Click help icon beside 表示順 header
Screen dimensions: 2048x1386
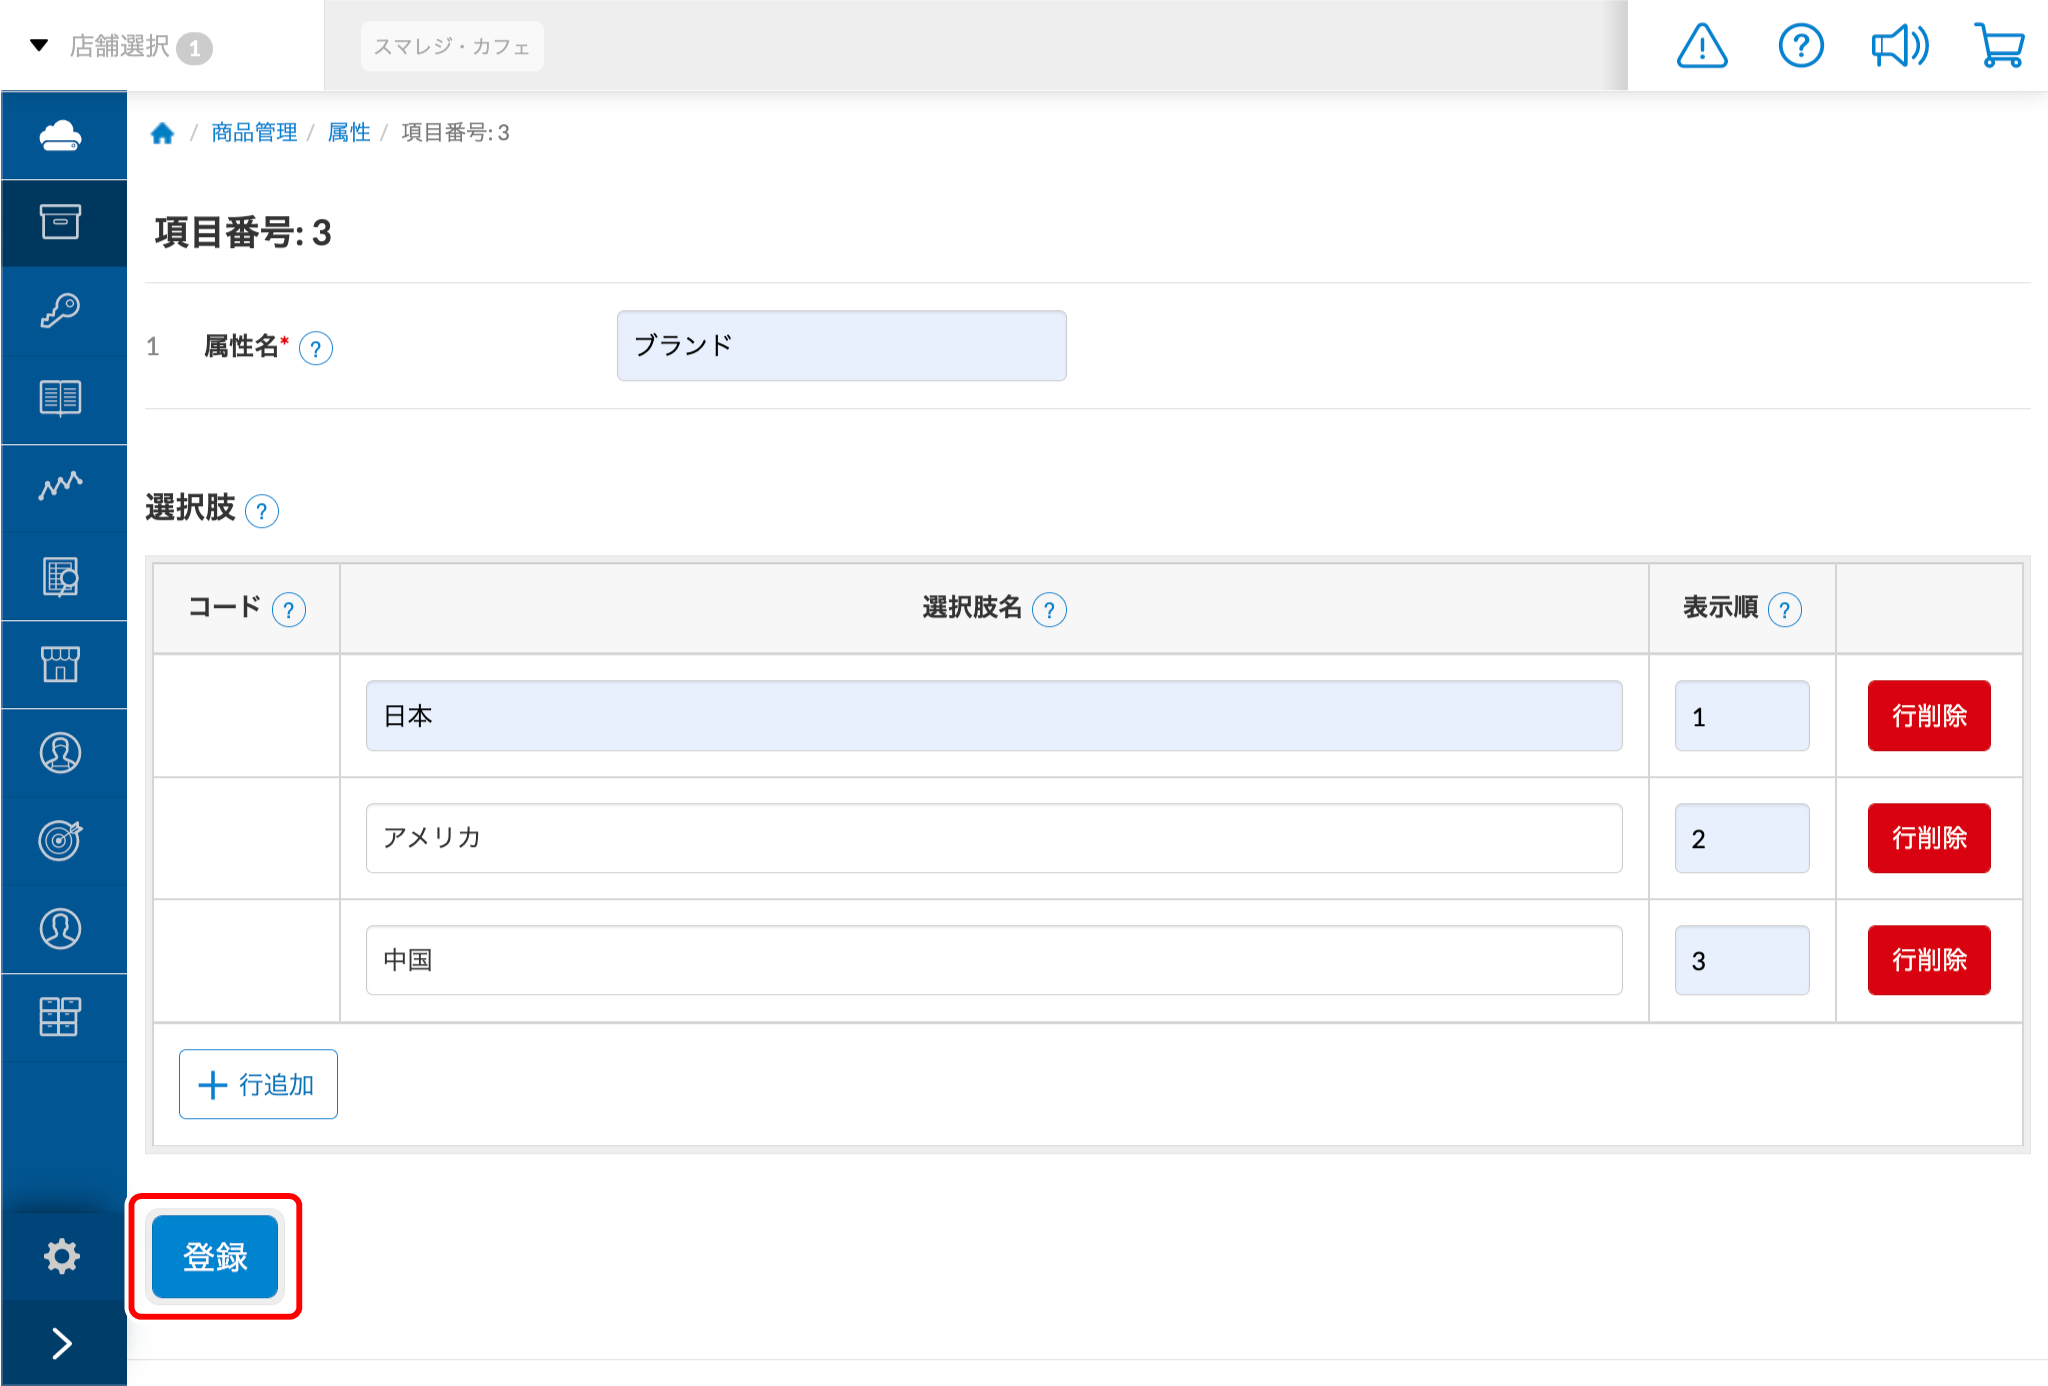tap(1784, 609)
